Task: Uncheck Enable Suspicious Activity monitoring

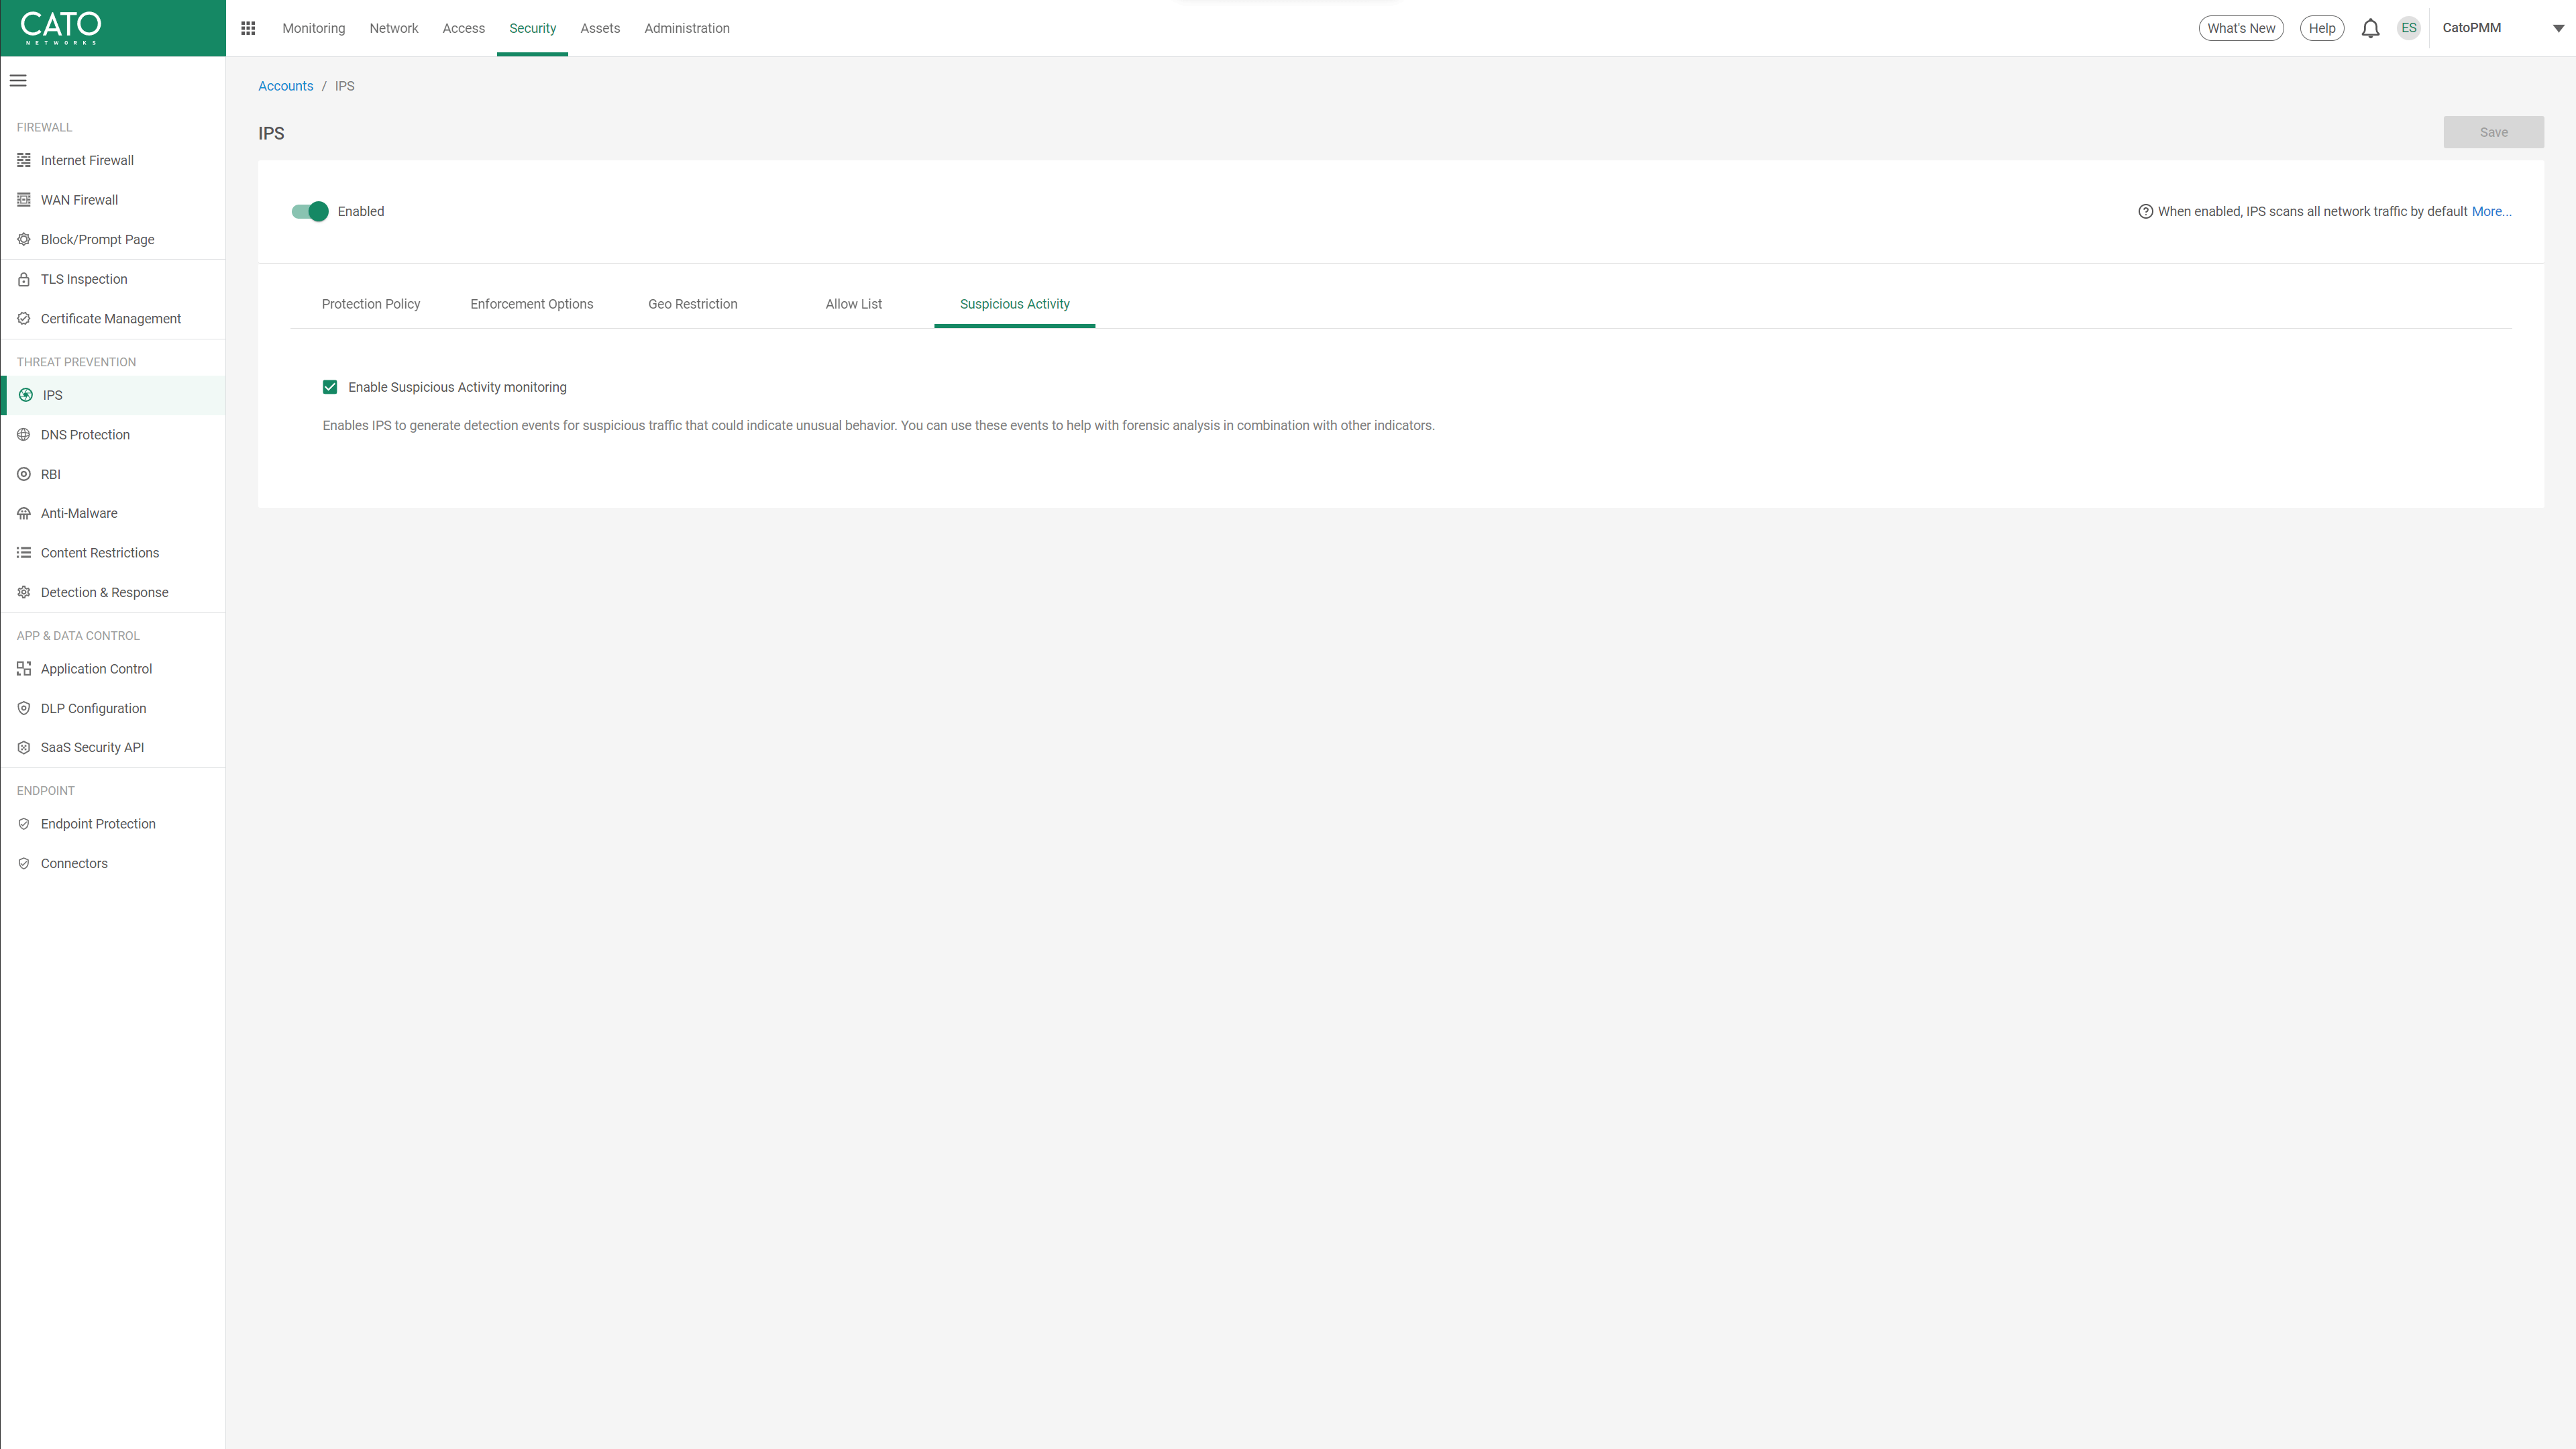Action: coord(330,387)
